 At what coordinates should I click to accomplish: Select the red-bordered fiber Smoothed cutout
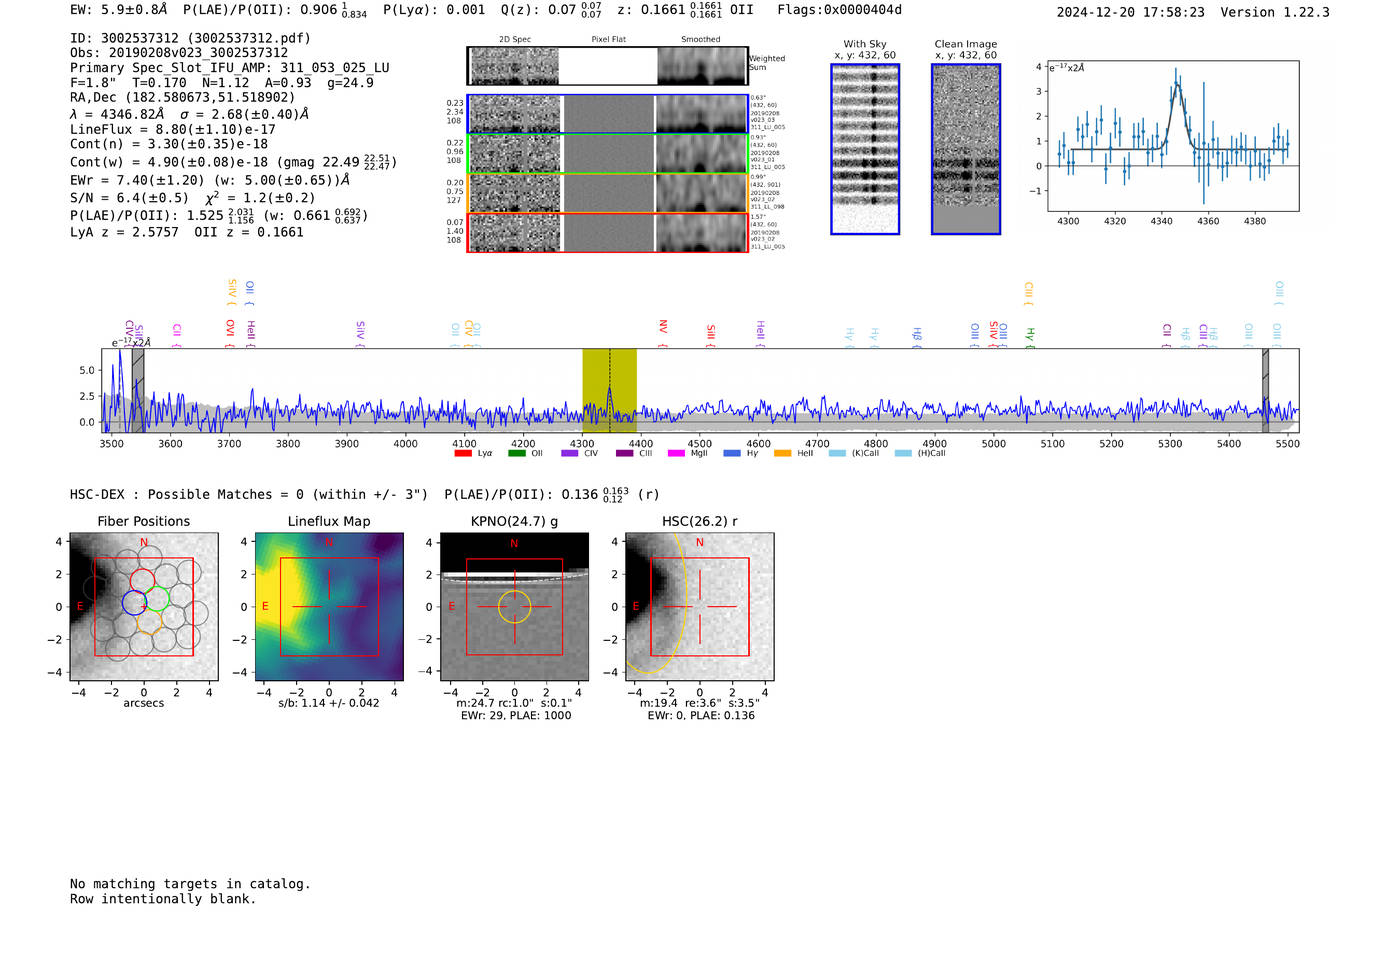point(702,233)
